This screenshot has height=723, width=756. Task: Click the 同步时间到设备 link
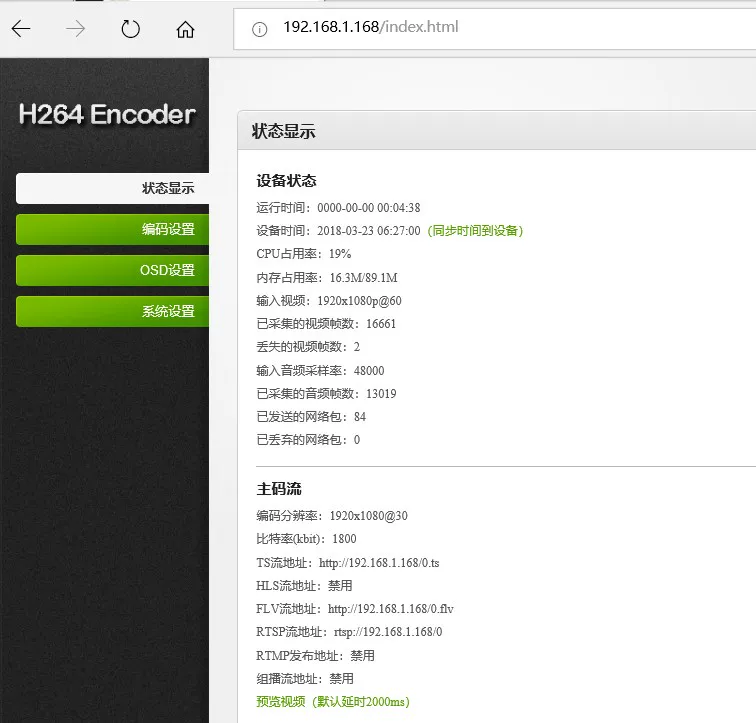(x=475, y=230)
